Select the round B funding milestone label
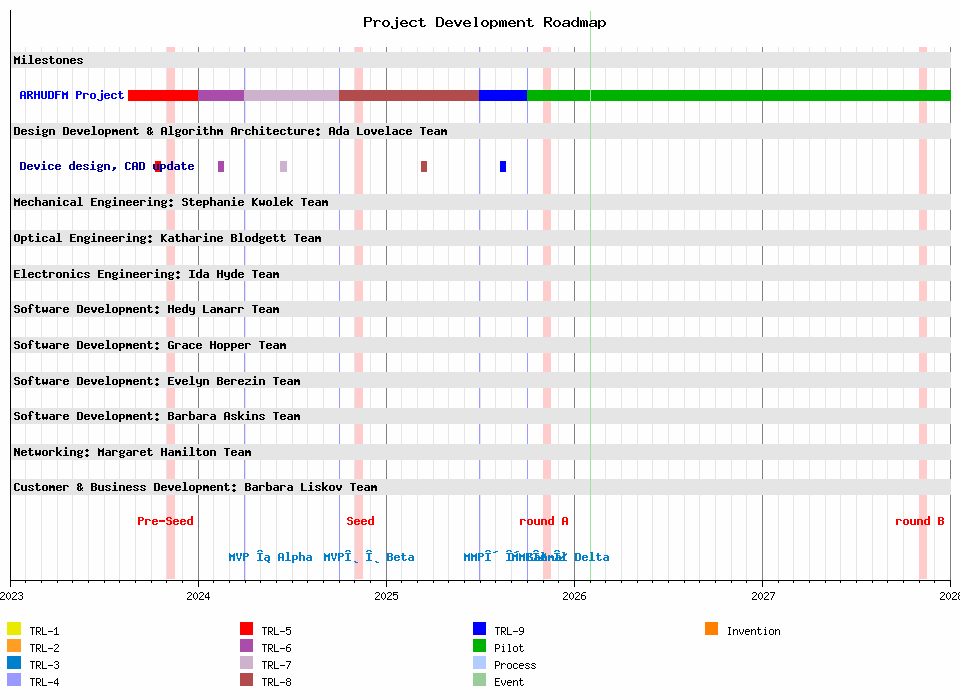 (919, 521)
